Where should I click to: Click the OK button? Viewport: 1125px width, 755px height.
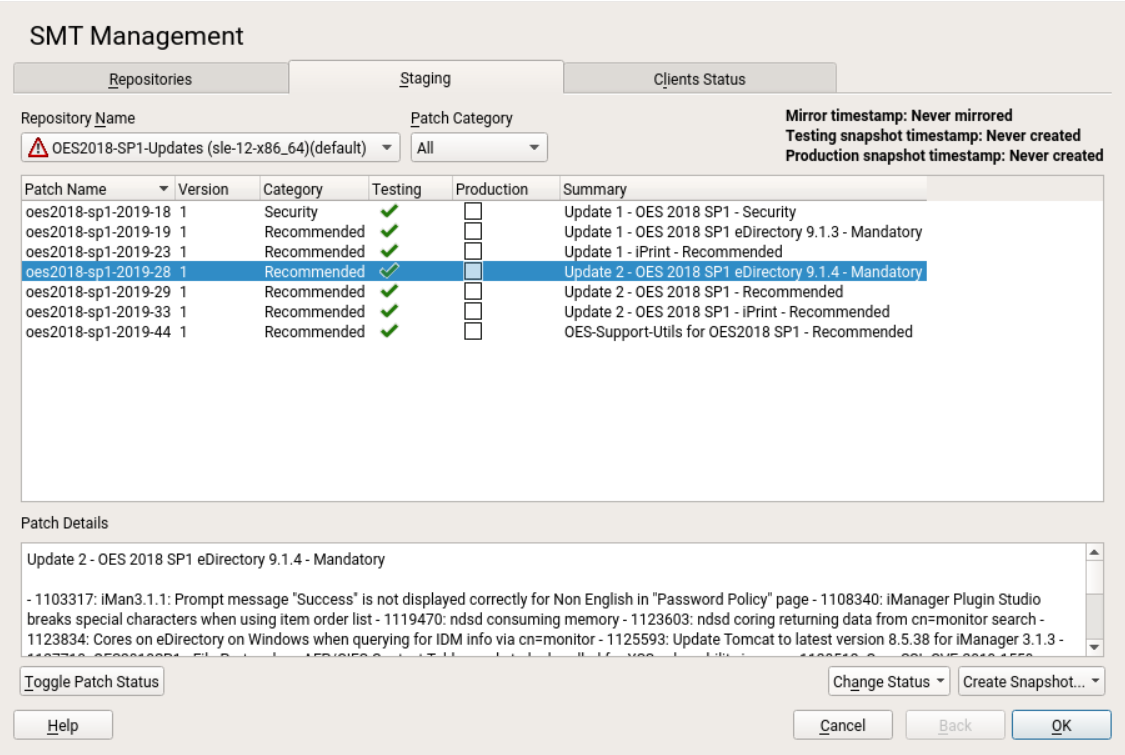coord(1061,726)
